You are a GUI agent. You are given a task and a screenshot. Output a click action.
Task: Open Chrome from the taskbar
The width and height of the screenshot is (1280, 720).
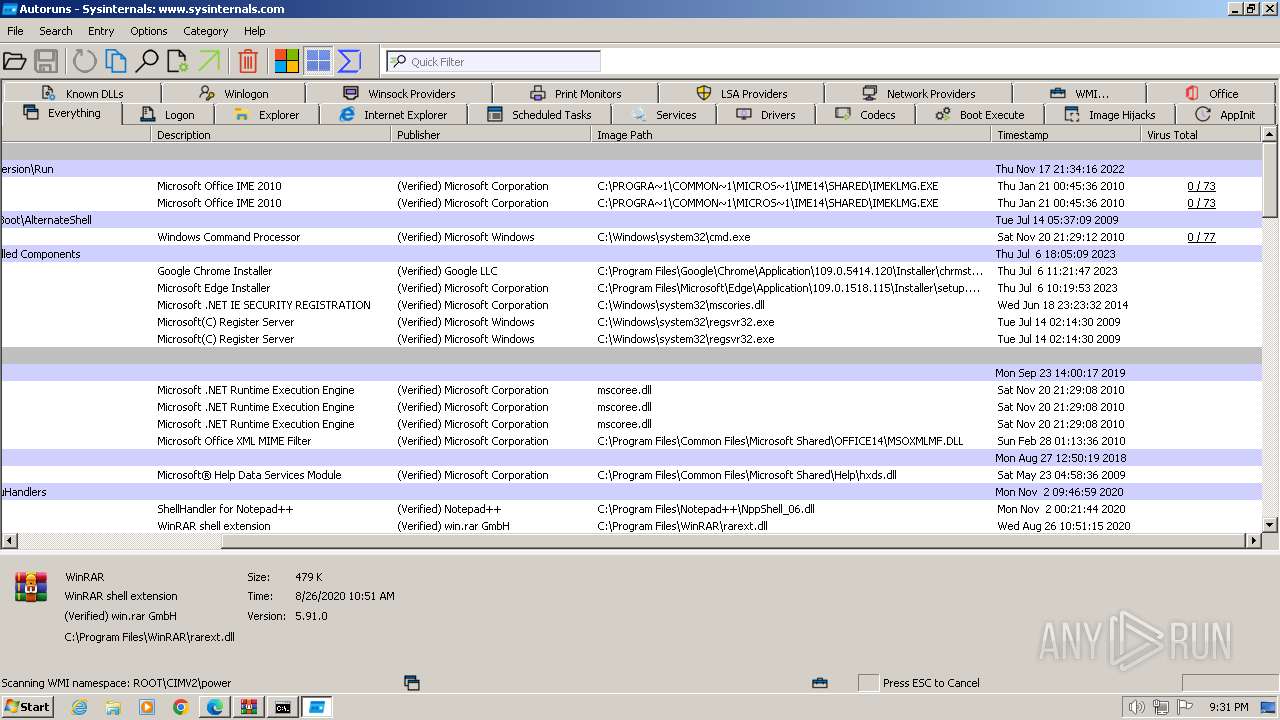(x=181, y=707)
